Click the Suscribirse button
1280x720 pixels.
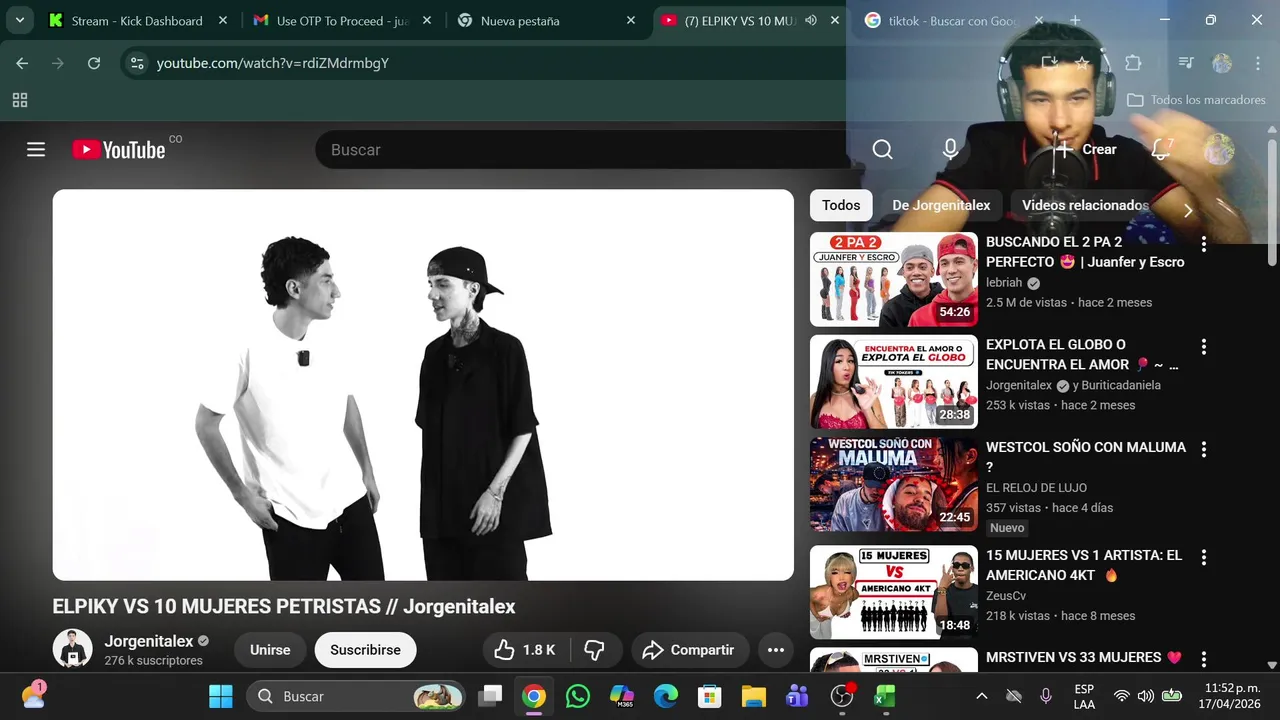pyautogui.click(x=365, y=650)
